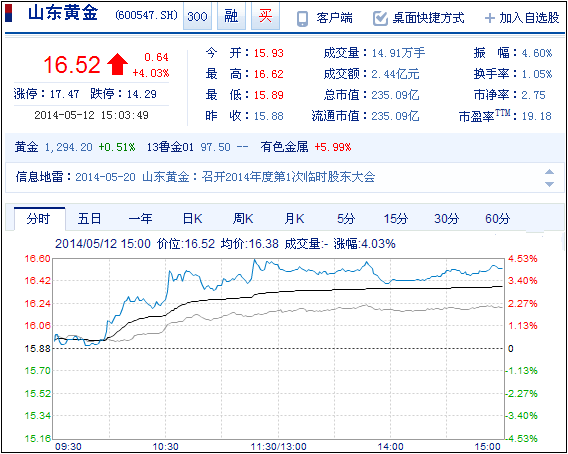Click the 最高 value 16.62
The image size is (568, 454).
coord(268,74)
